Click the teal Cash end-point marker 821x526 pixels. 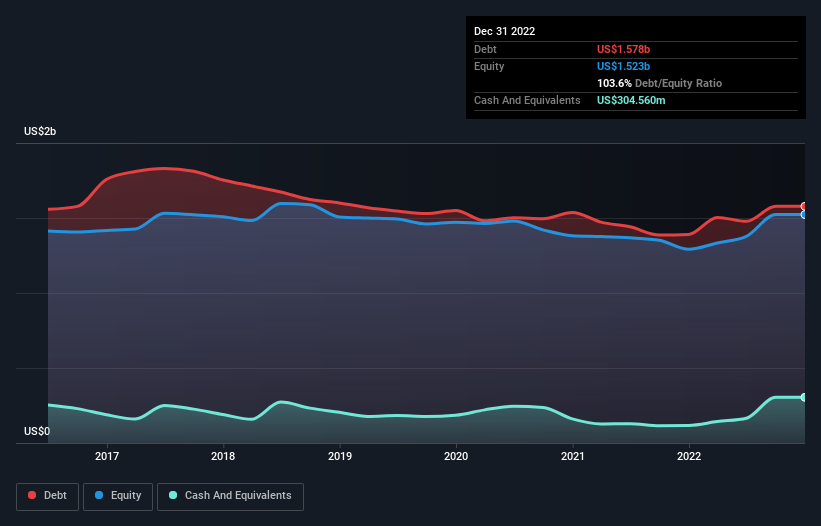(804, 397)
